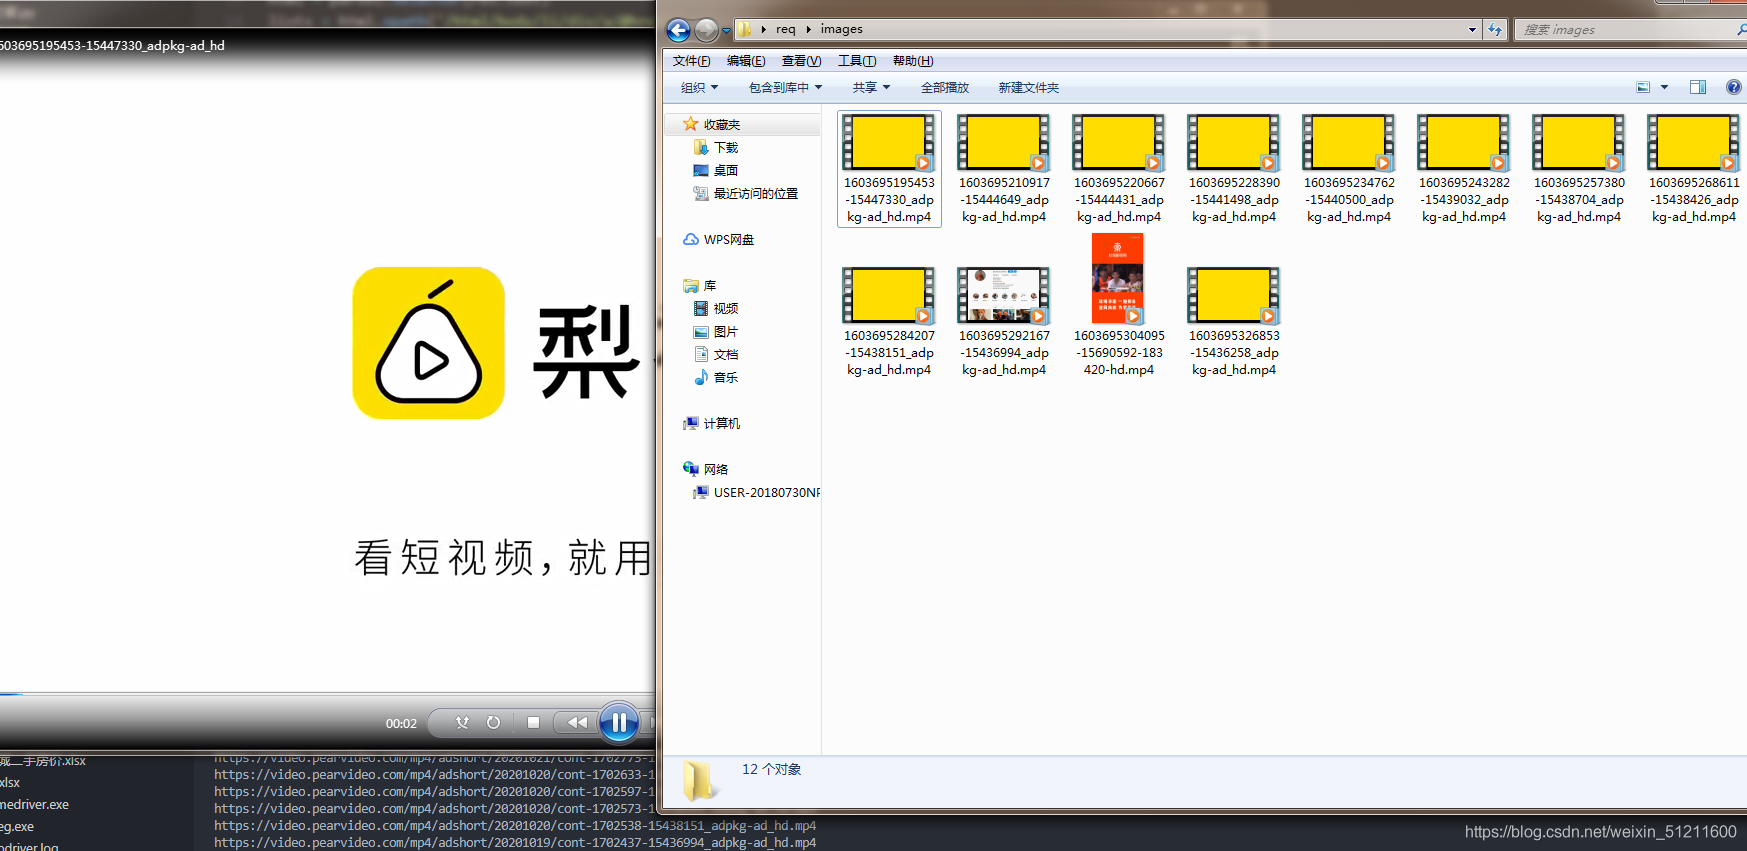Click the Back arrow in Explorer

tap(678, 30)
